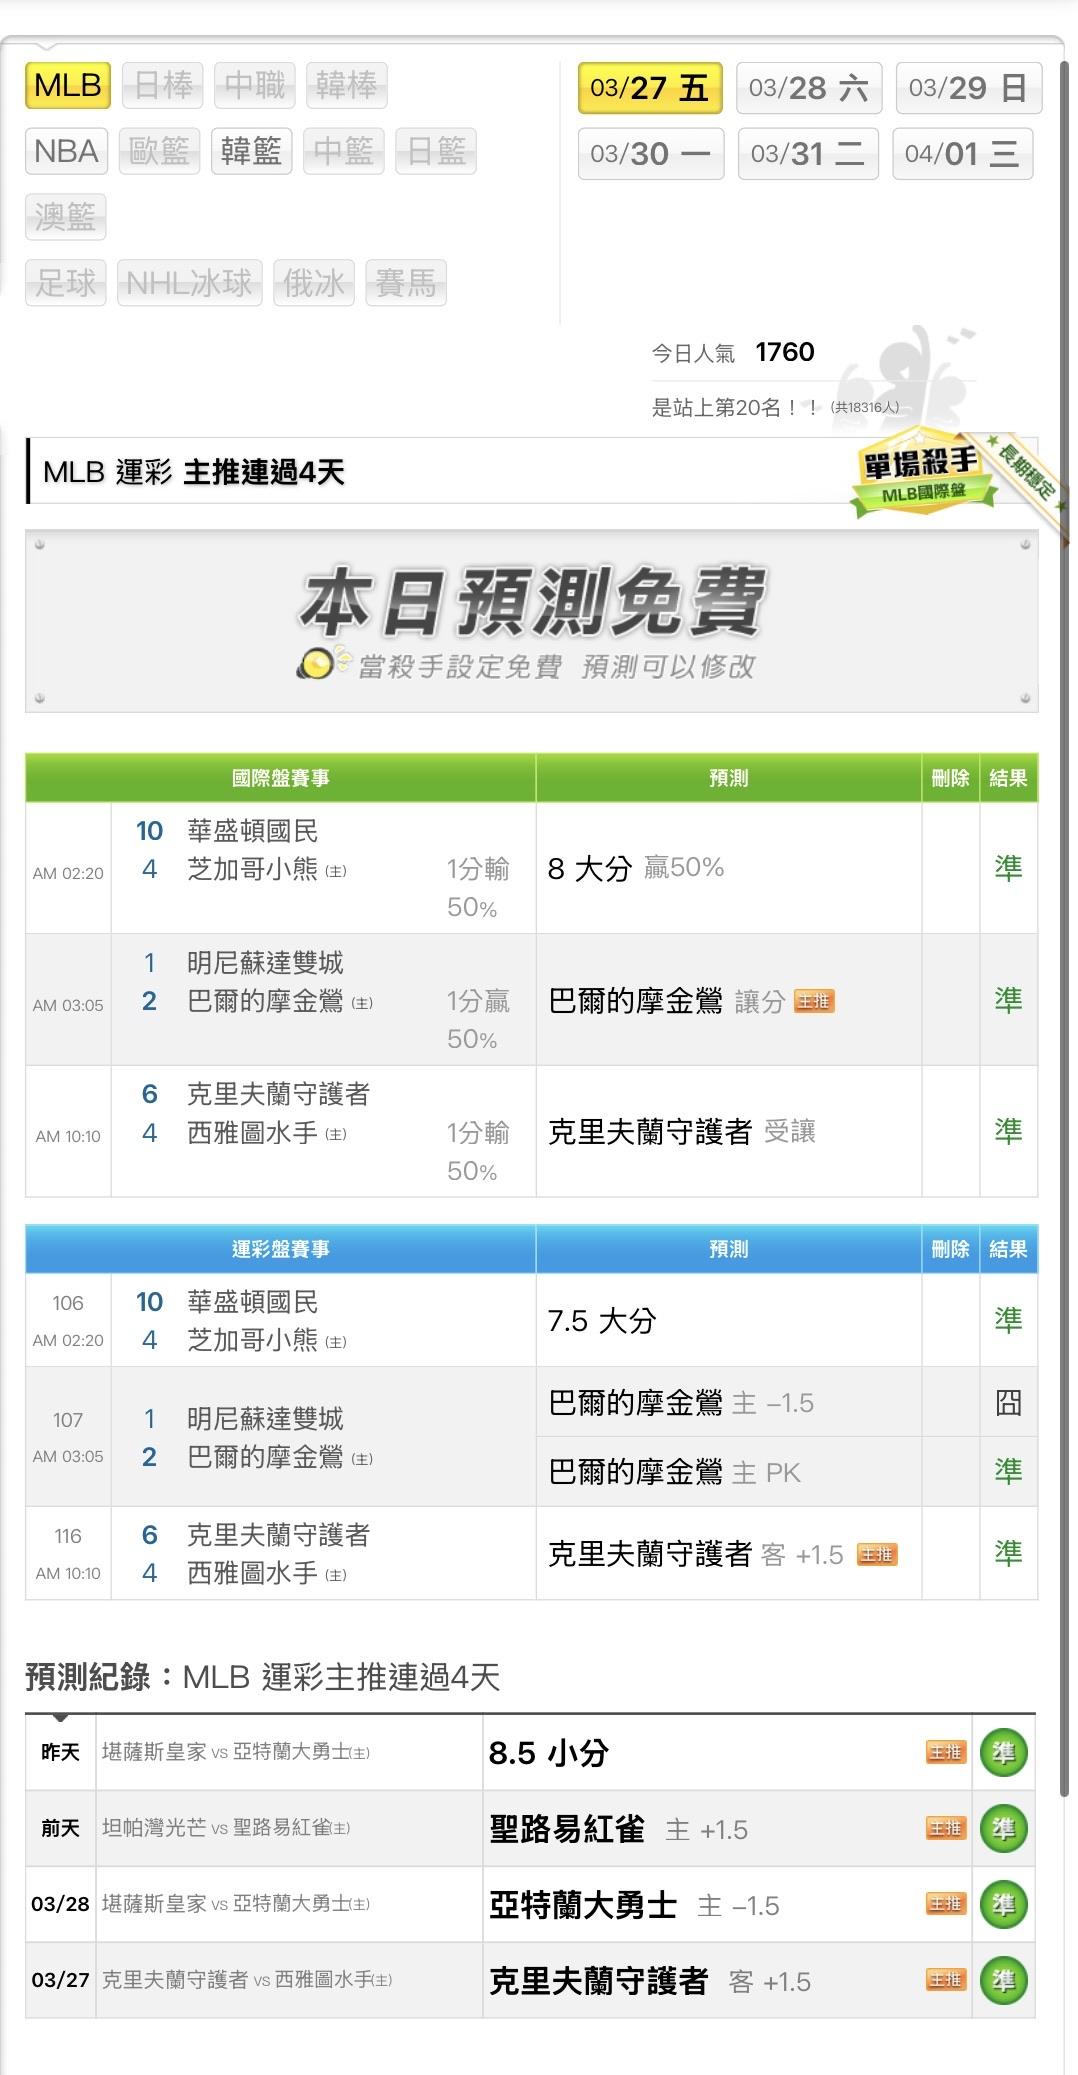
Task: Select date 04/01 三
Action: click(962, 154)
